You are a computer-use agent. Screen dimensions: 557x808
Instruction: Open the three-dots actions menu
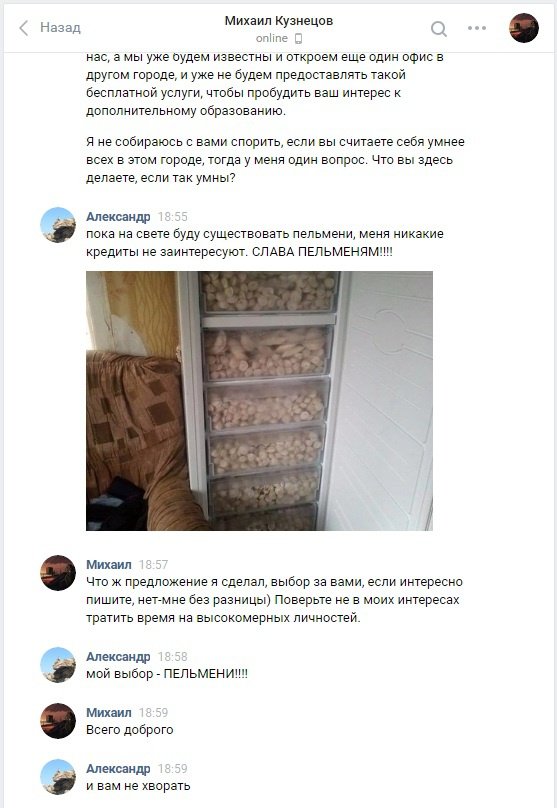click(x=477, y=28)
